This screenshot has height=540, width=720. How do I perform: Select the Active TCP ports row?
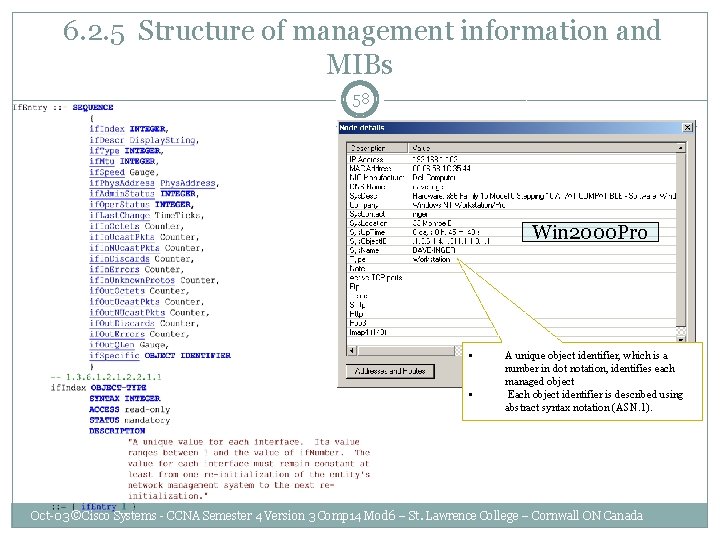click(512, 277)
